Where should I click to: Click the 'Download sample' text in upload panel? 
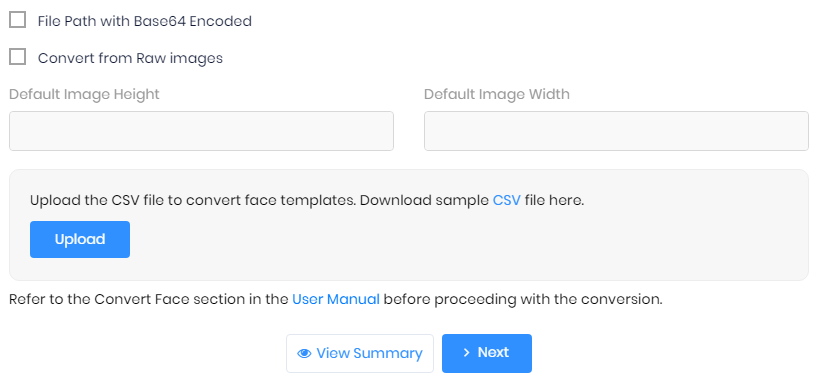(x=424, y=200)
